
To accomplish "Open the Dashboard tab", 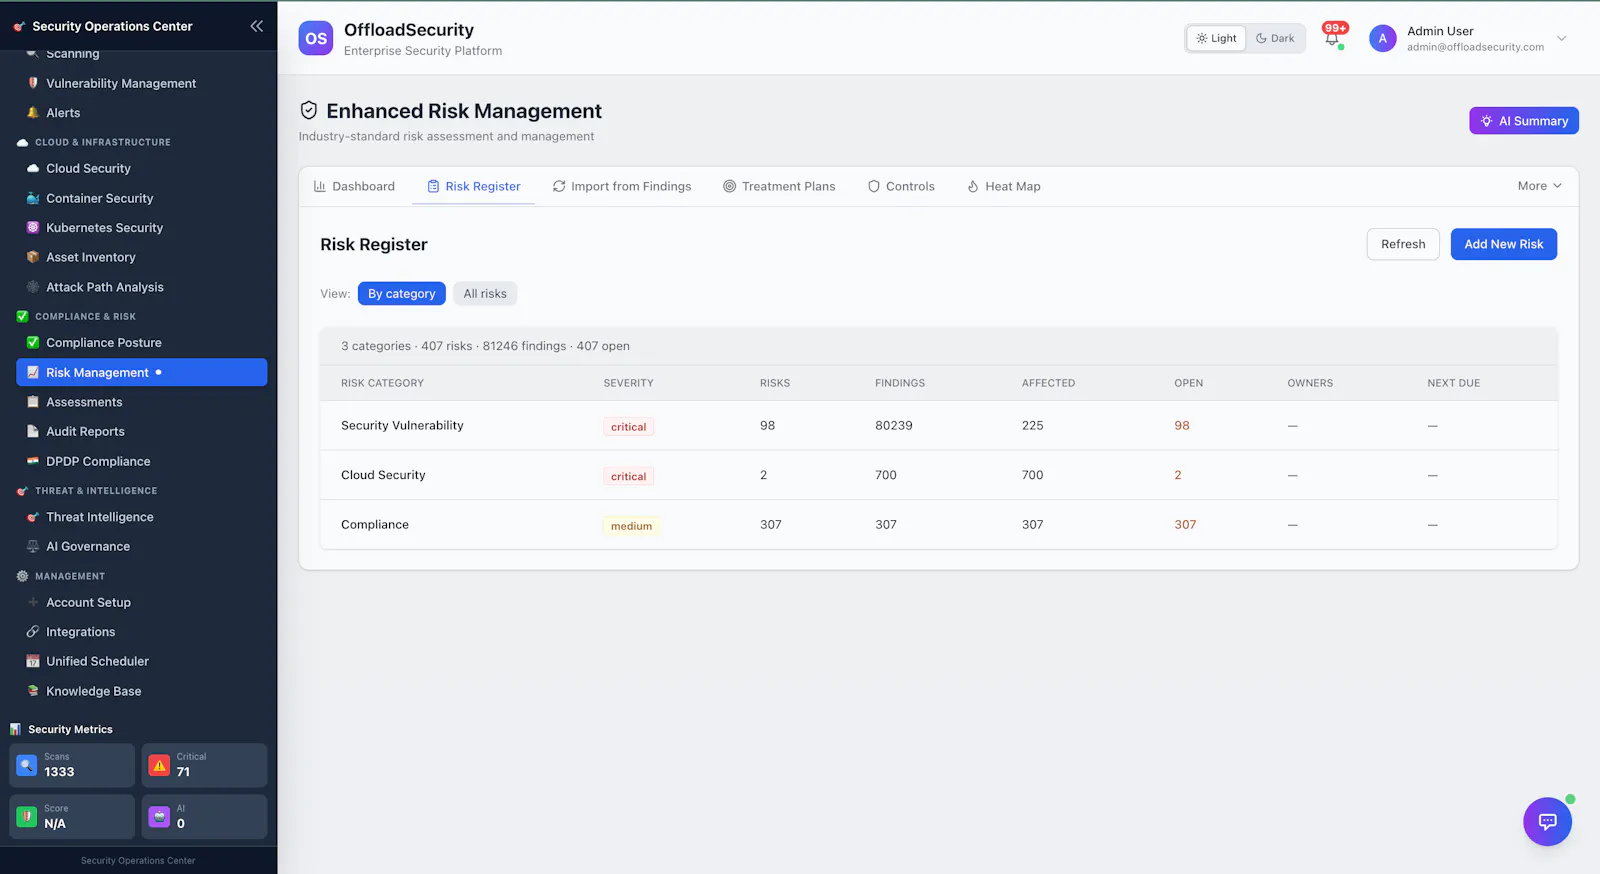I will pos(354,186).
